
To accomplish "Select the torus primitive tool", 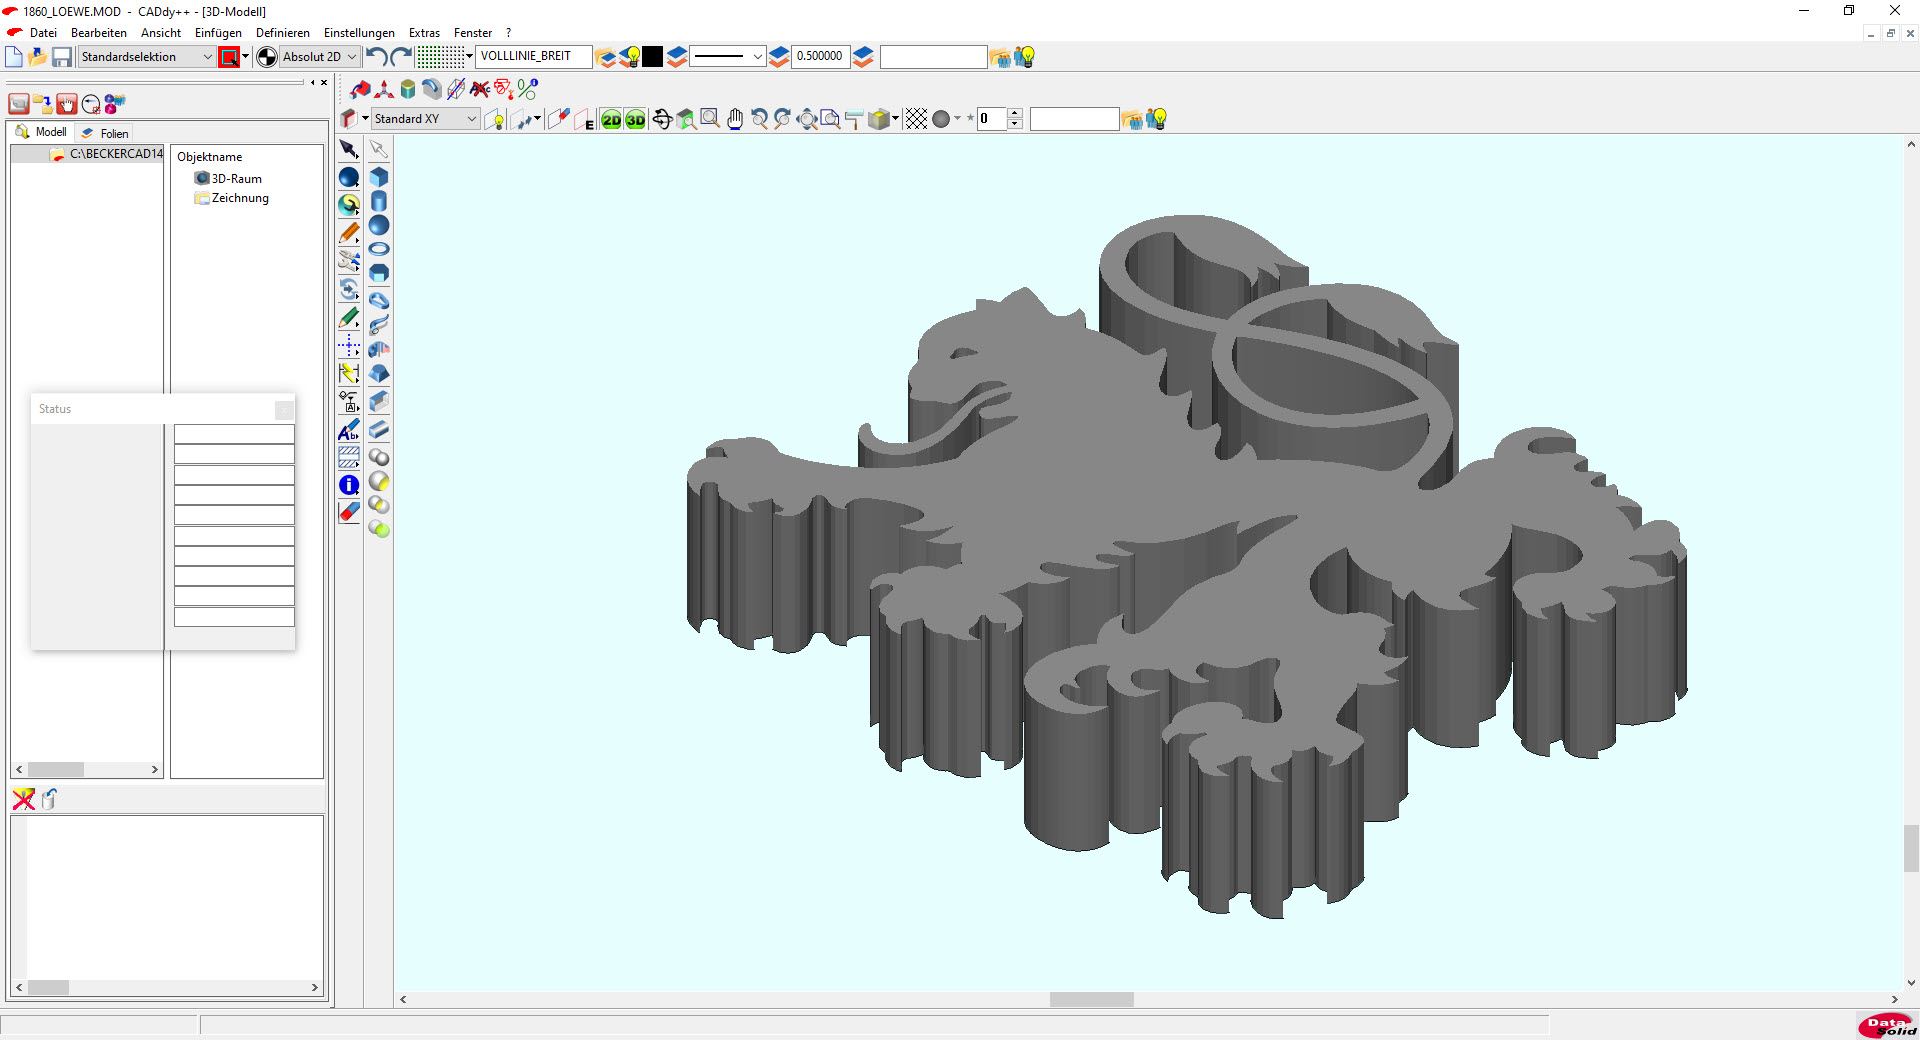I will 379,249.
